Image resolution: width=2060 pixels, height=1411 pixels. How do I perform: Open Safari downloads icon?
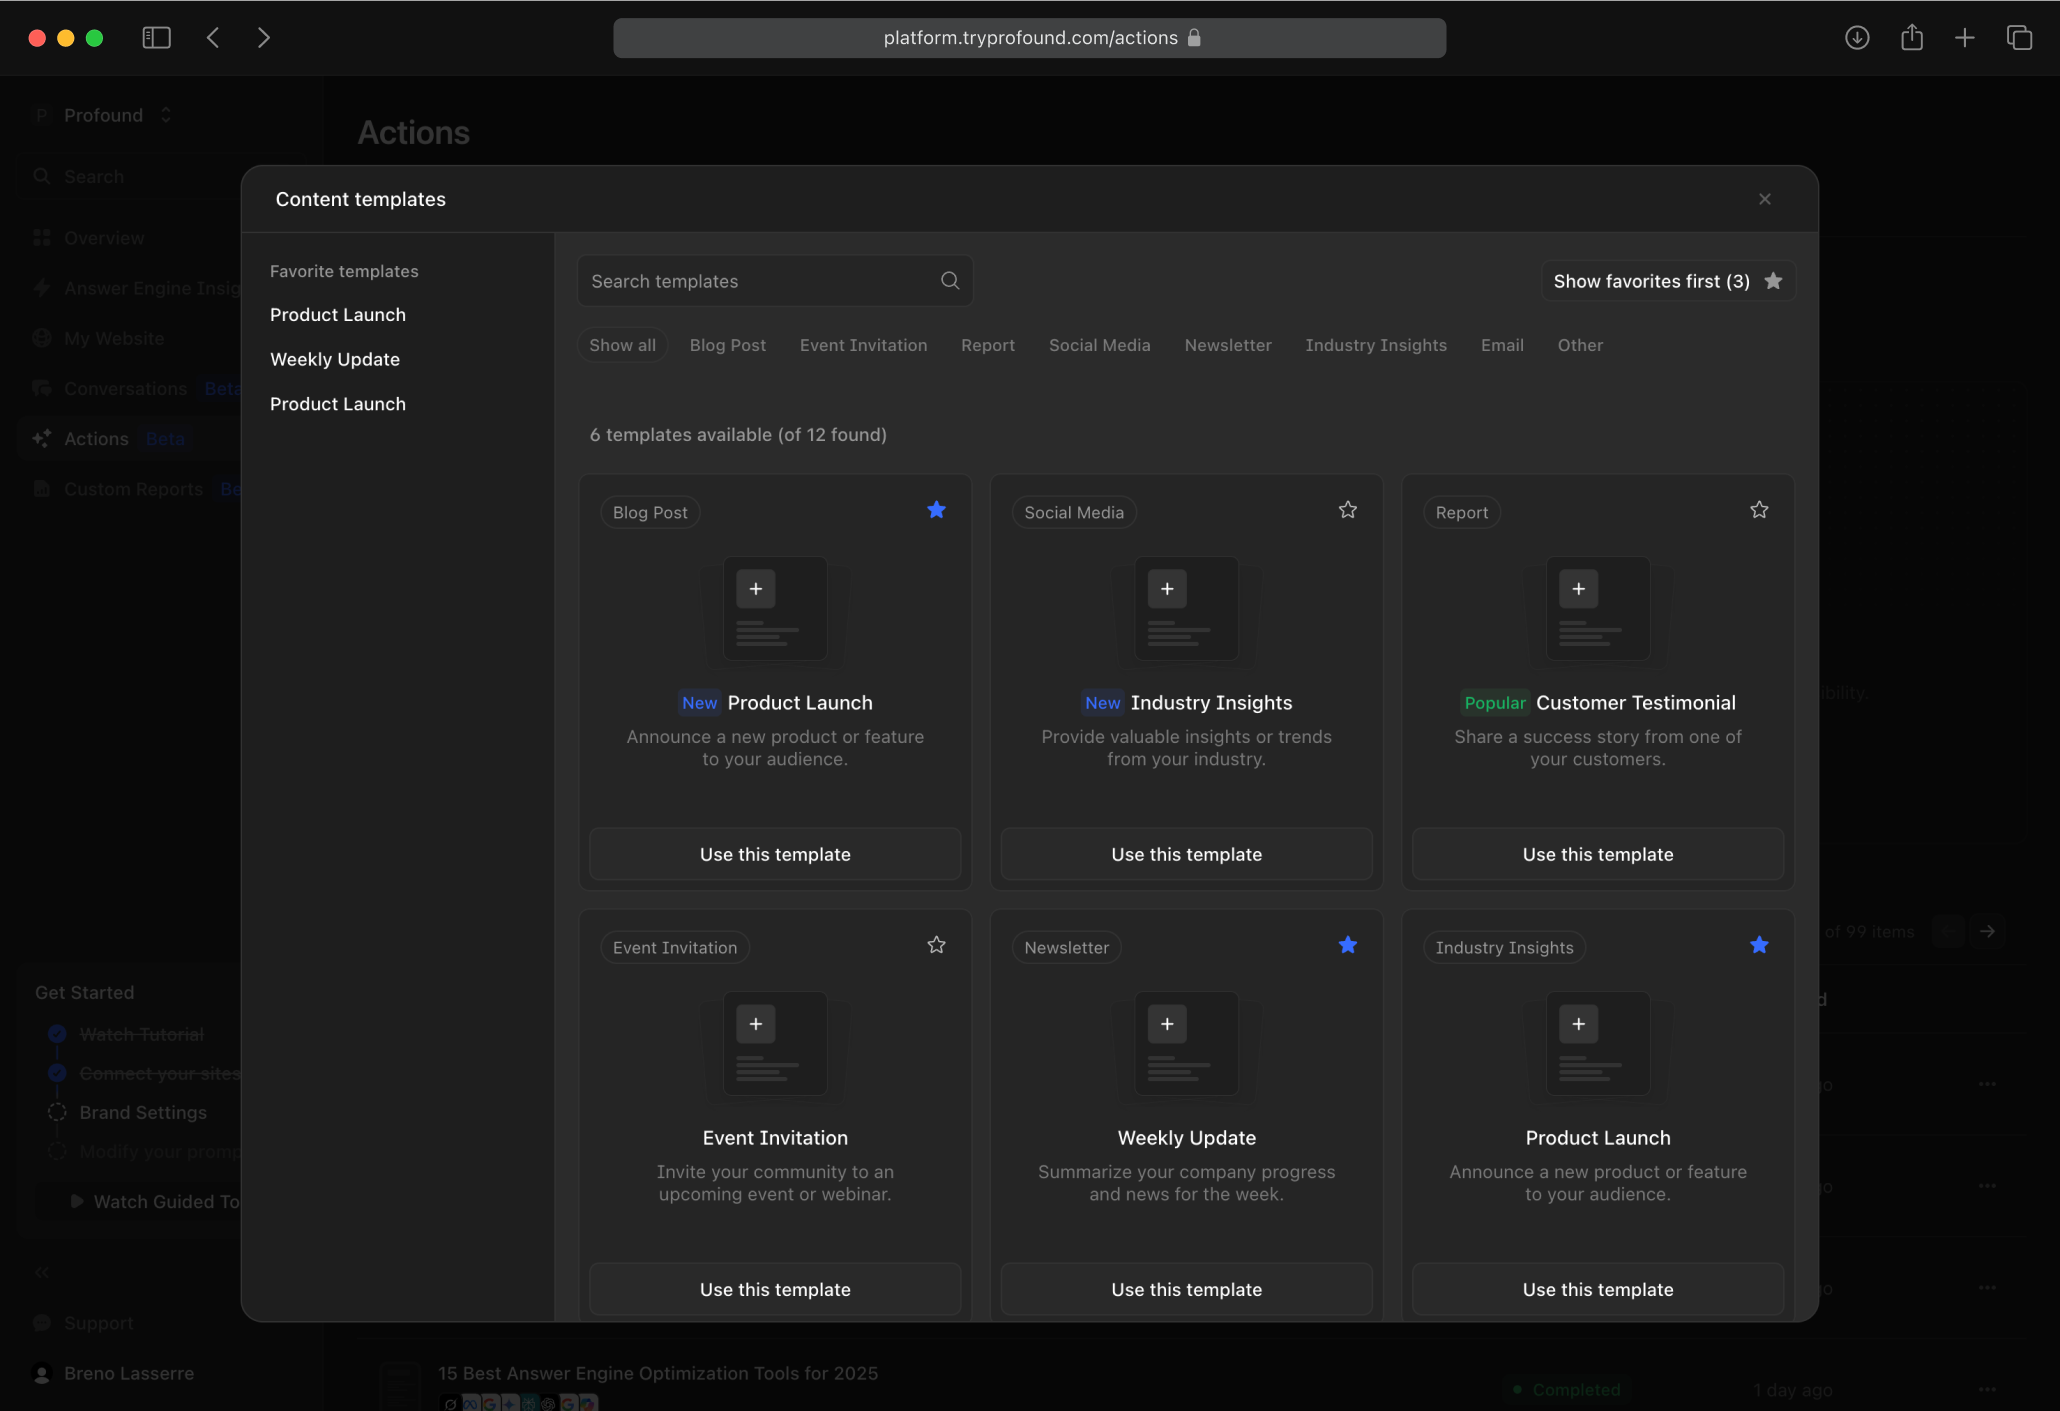coord(1857,38)
